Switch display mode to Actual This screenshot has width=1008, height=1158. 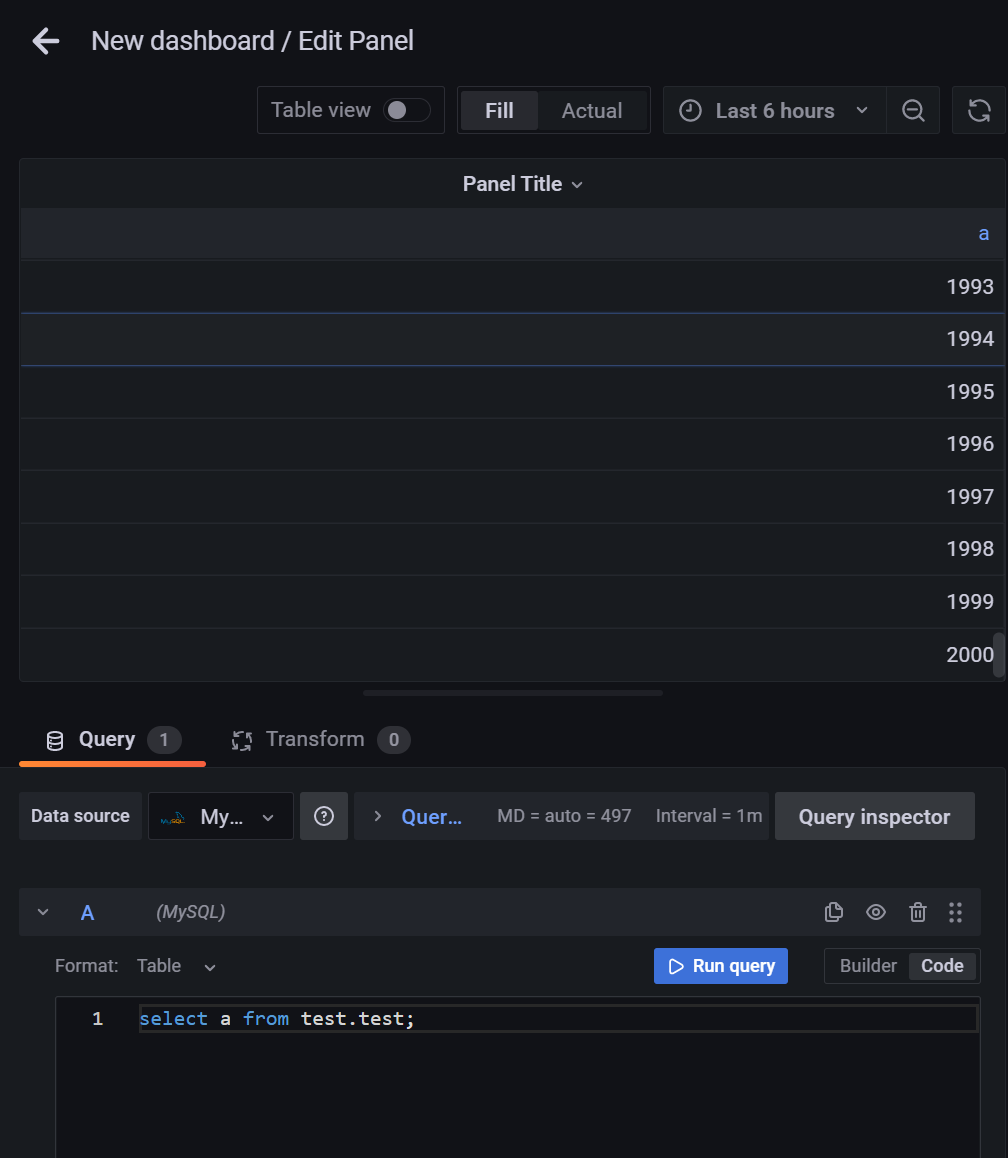click(591, 110)
